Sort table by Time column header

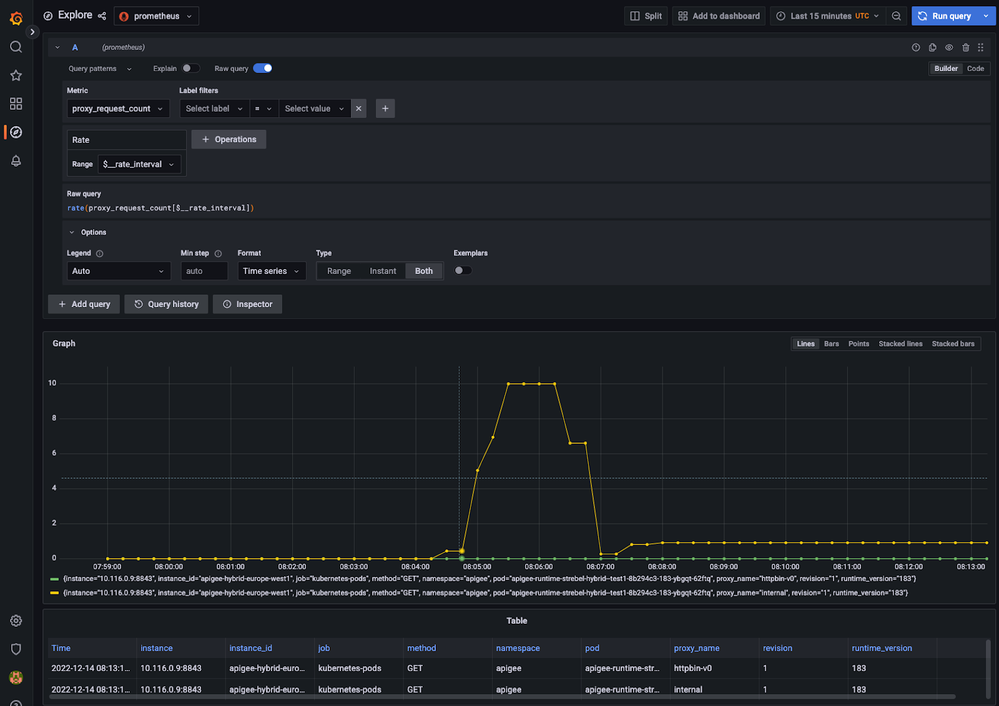(61, 648)
